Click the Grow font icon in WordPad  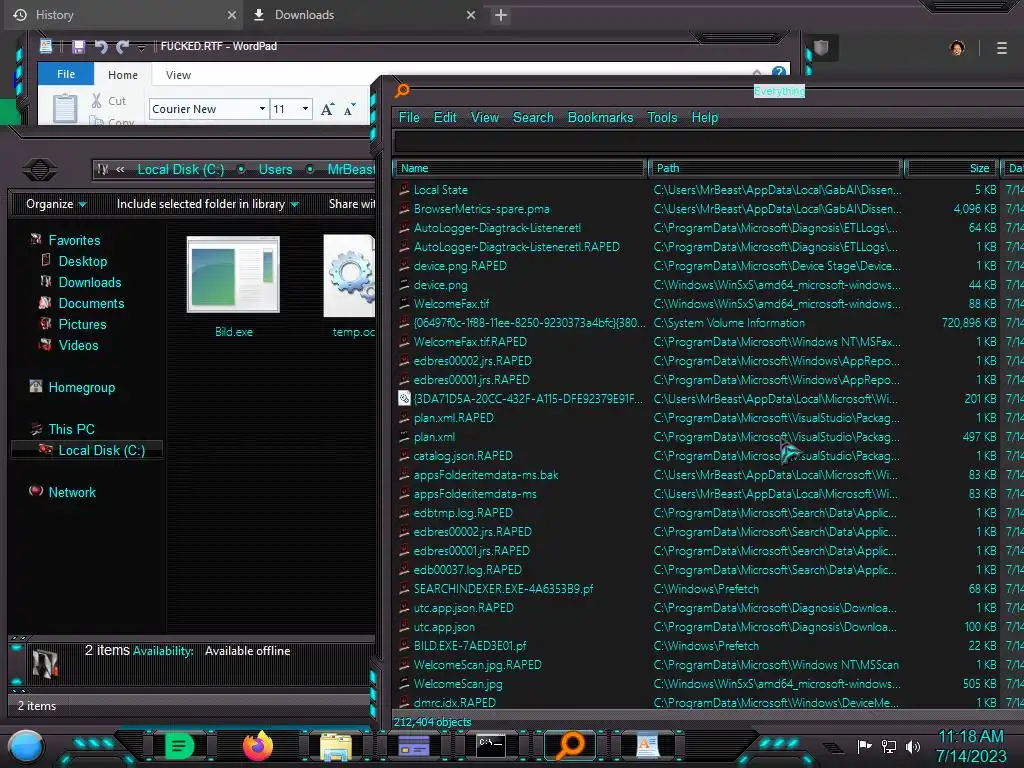coord(327,109)
